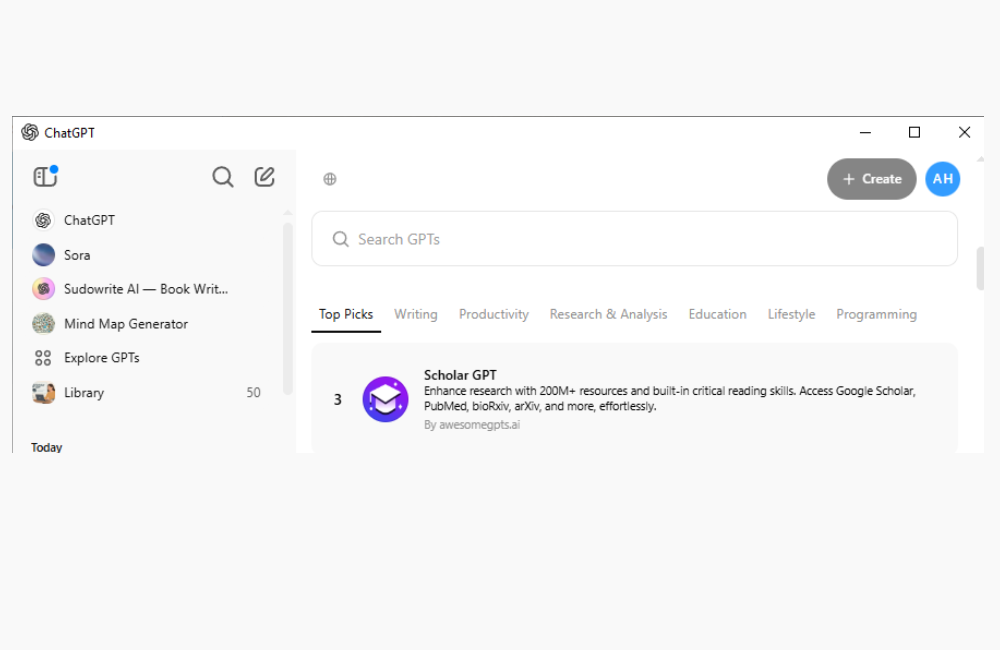Switch to the Writing tab

click(x=416, y=314)
